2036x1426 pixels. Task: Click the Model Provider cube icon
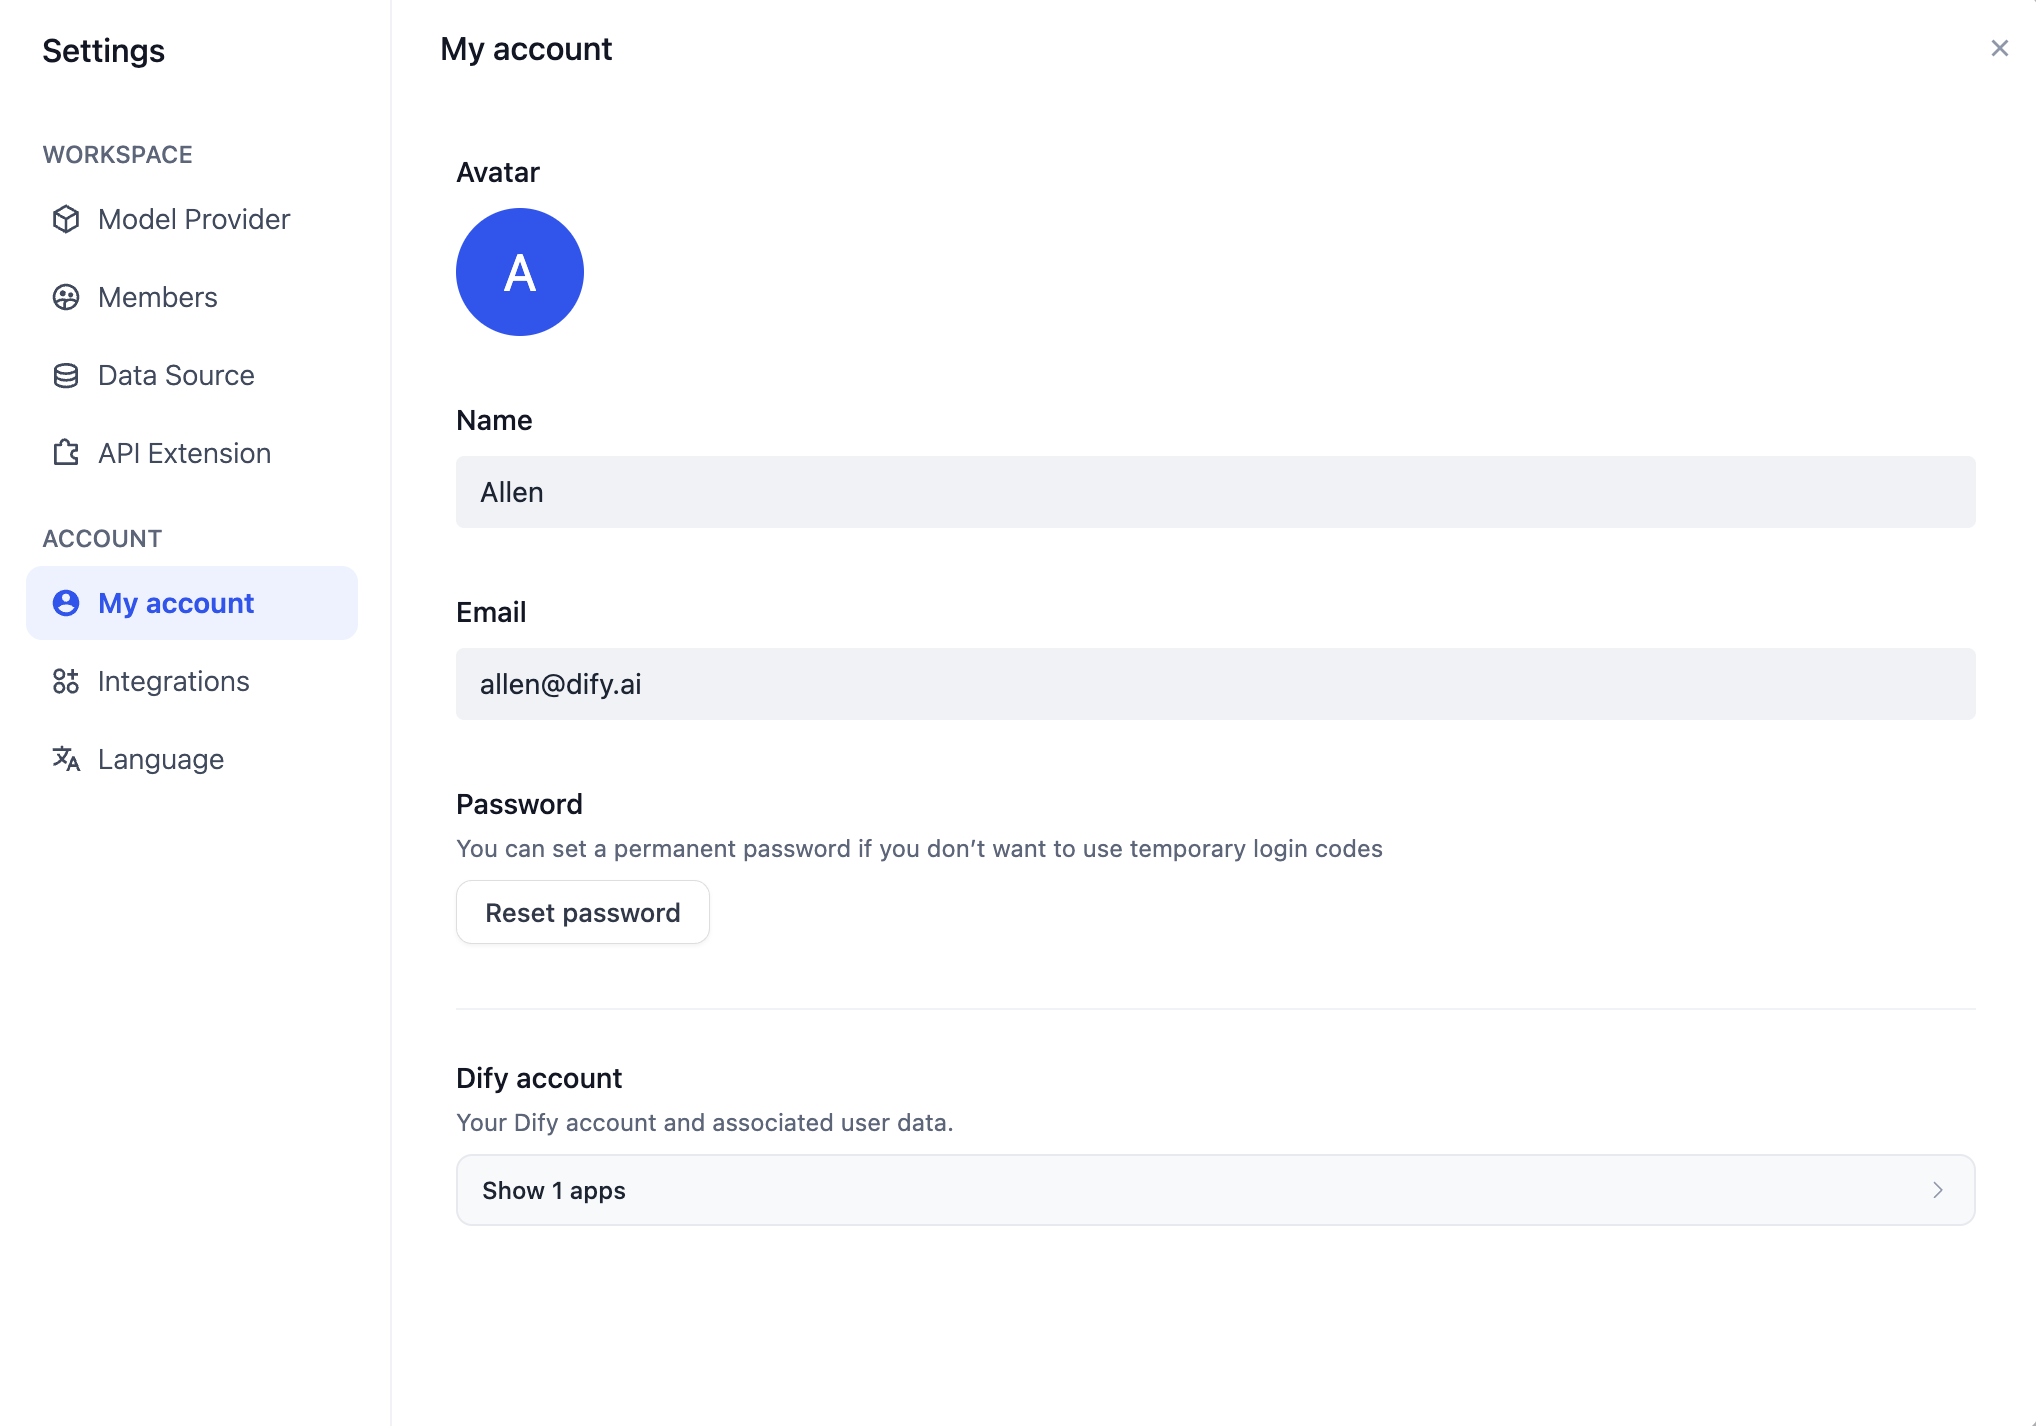66,219
